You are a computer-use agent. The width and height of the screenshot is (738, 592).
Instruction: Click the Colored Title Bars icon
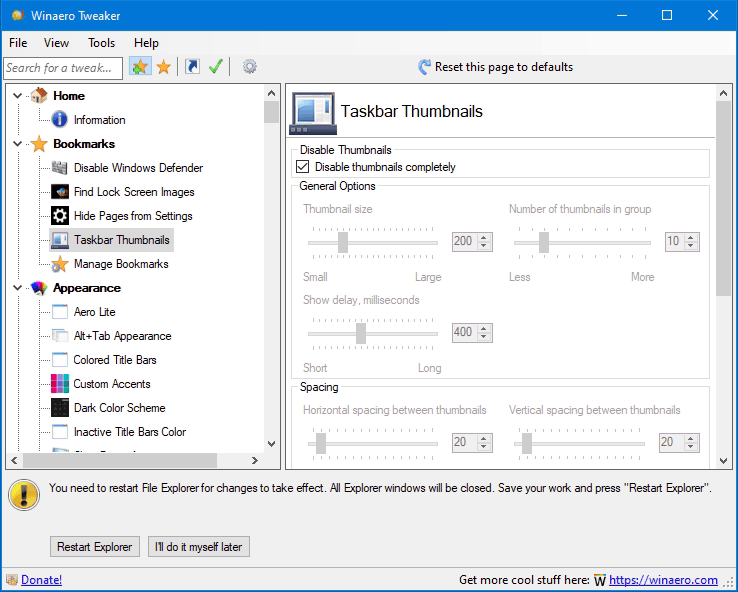[x=60, y=360]
